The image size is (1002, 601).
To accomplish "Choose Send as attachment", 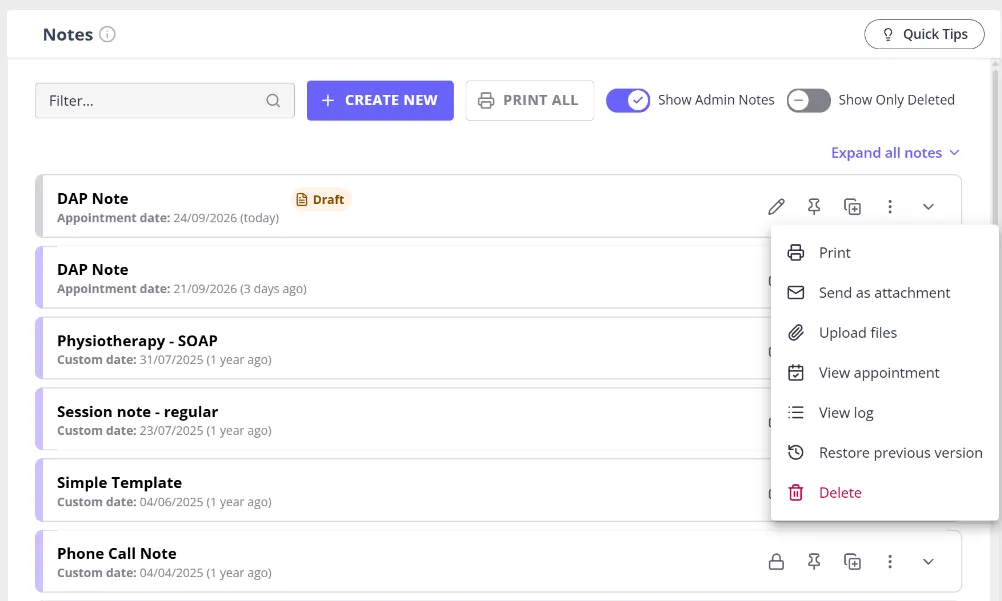I will point(884,293).
